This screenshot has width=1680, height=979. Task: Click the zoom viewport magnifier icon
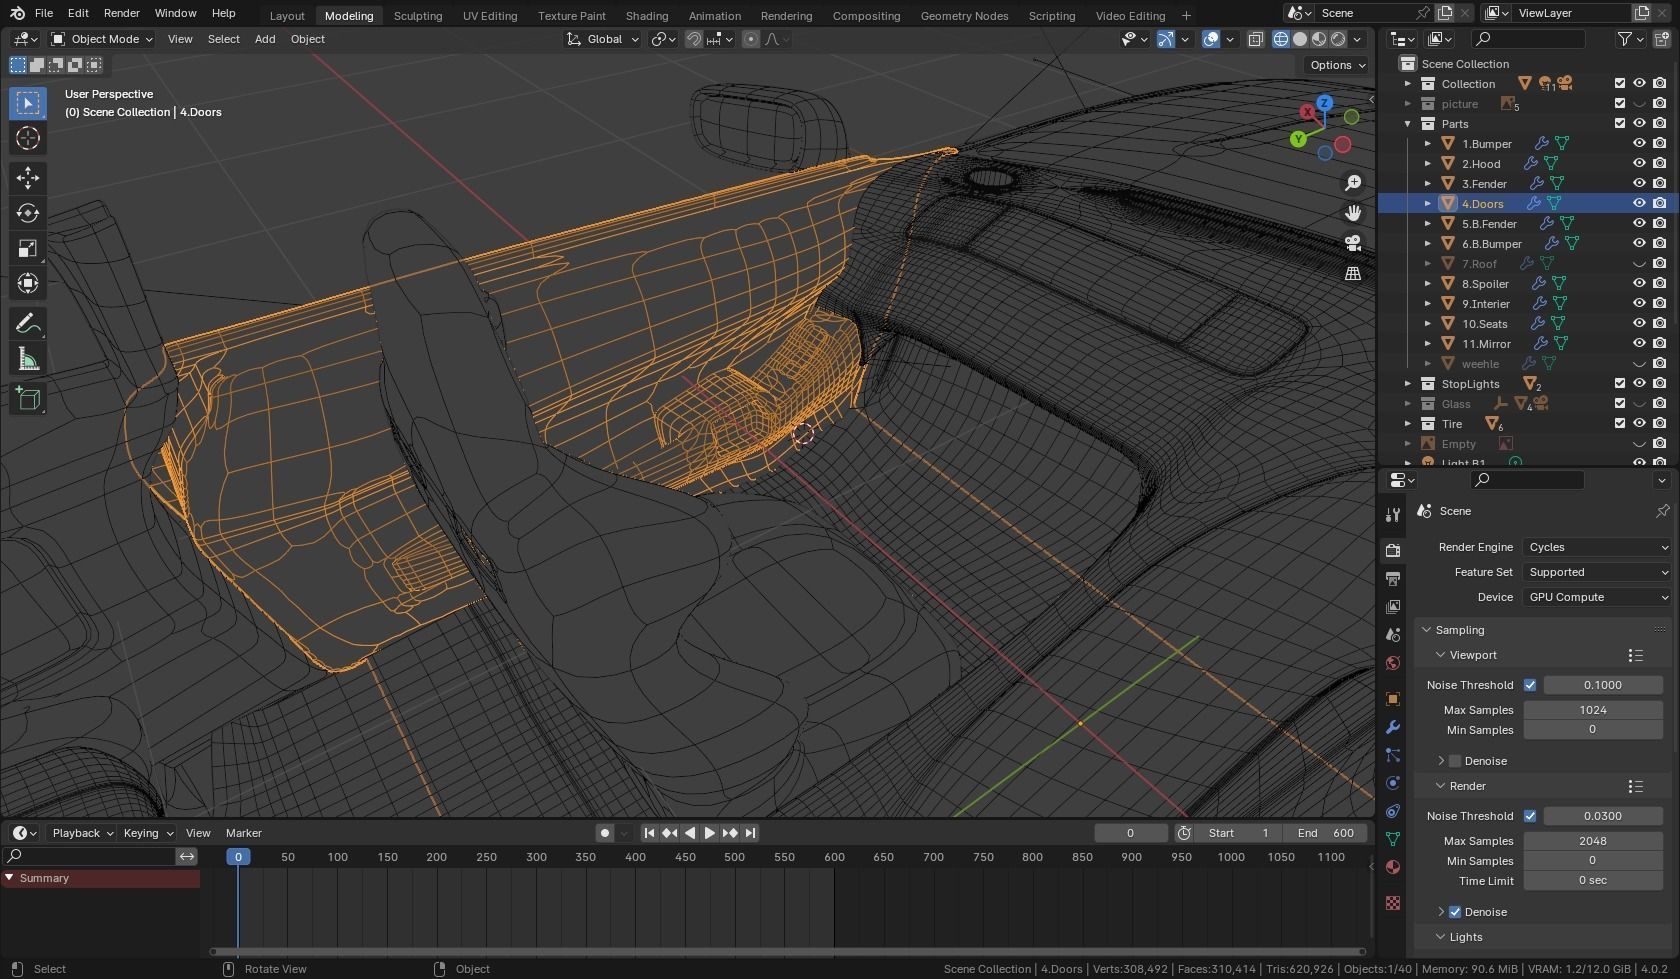(1353, 183)
